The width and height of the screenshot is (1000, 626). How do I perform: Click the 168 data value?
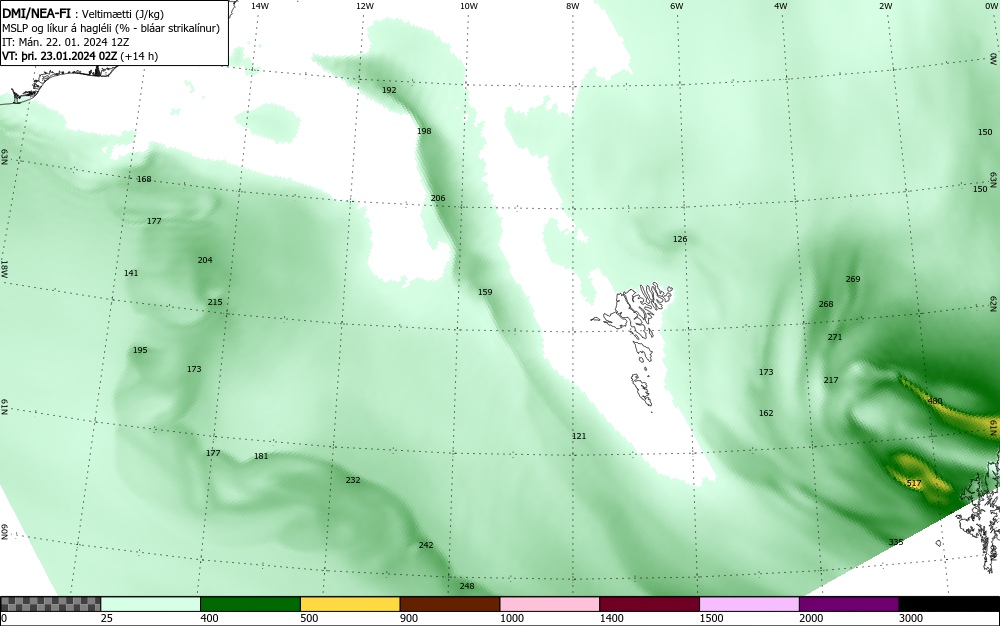click(144, 179)
